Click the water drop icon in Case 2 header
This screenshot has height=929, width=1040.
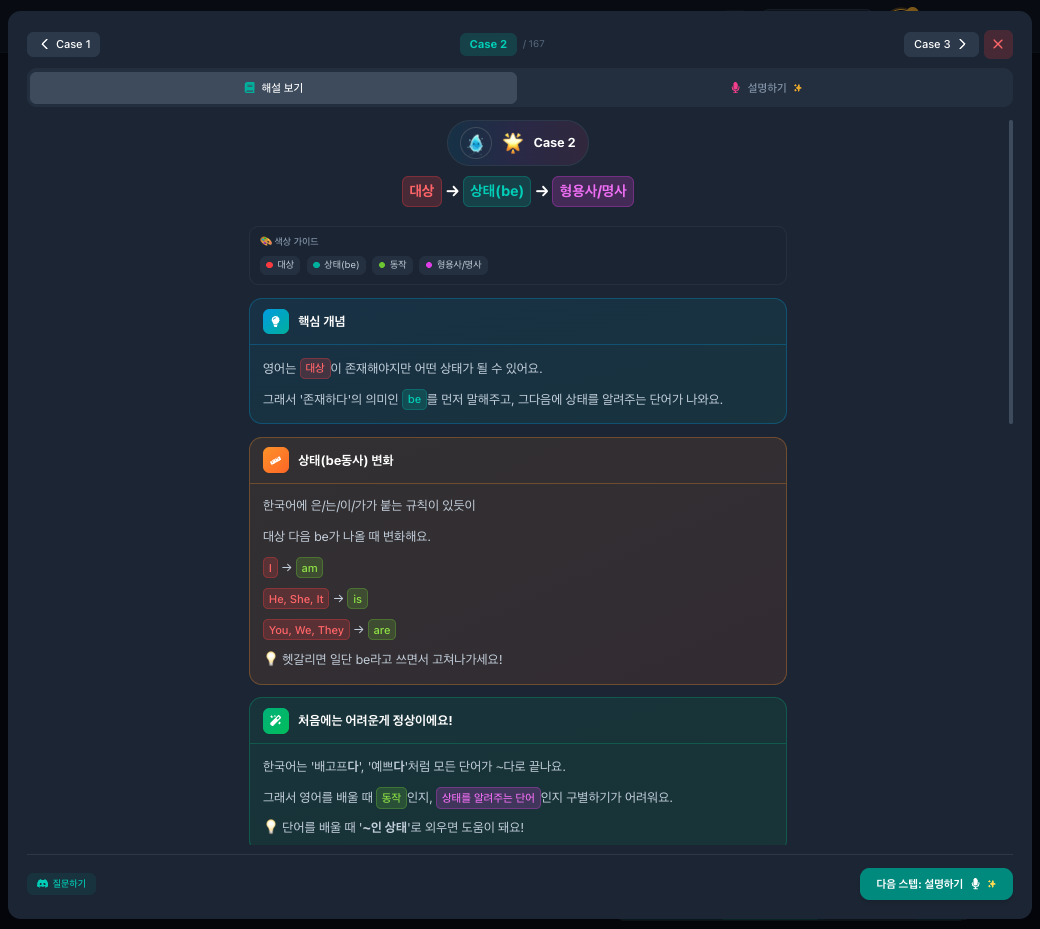click(476, 143)
